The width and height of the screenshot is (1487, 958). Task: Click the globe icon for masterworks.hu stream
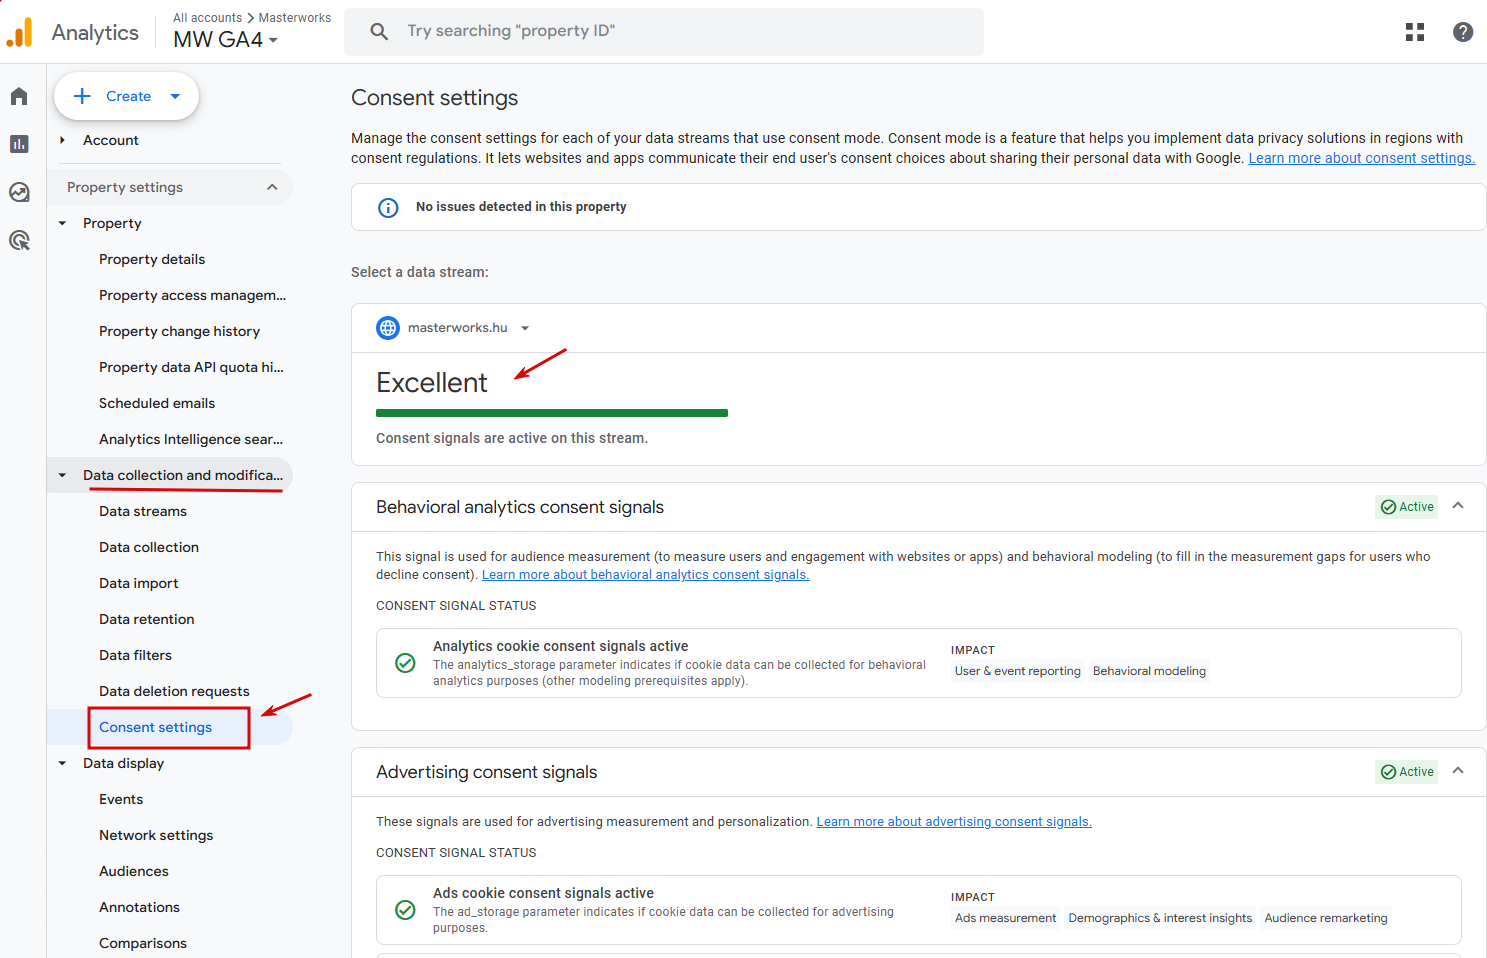pyautogui.click(x=388, y=328)
